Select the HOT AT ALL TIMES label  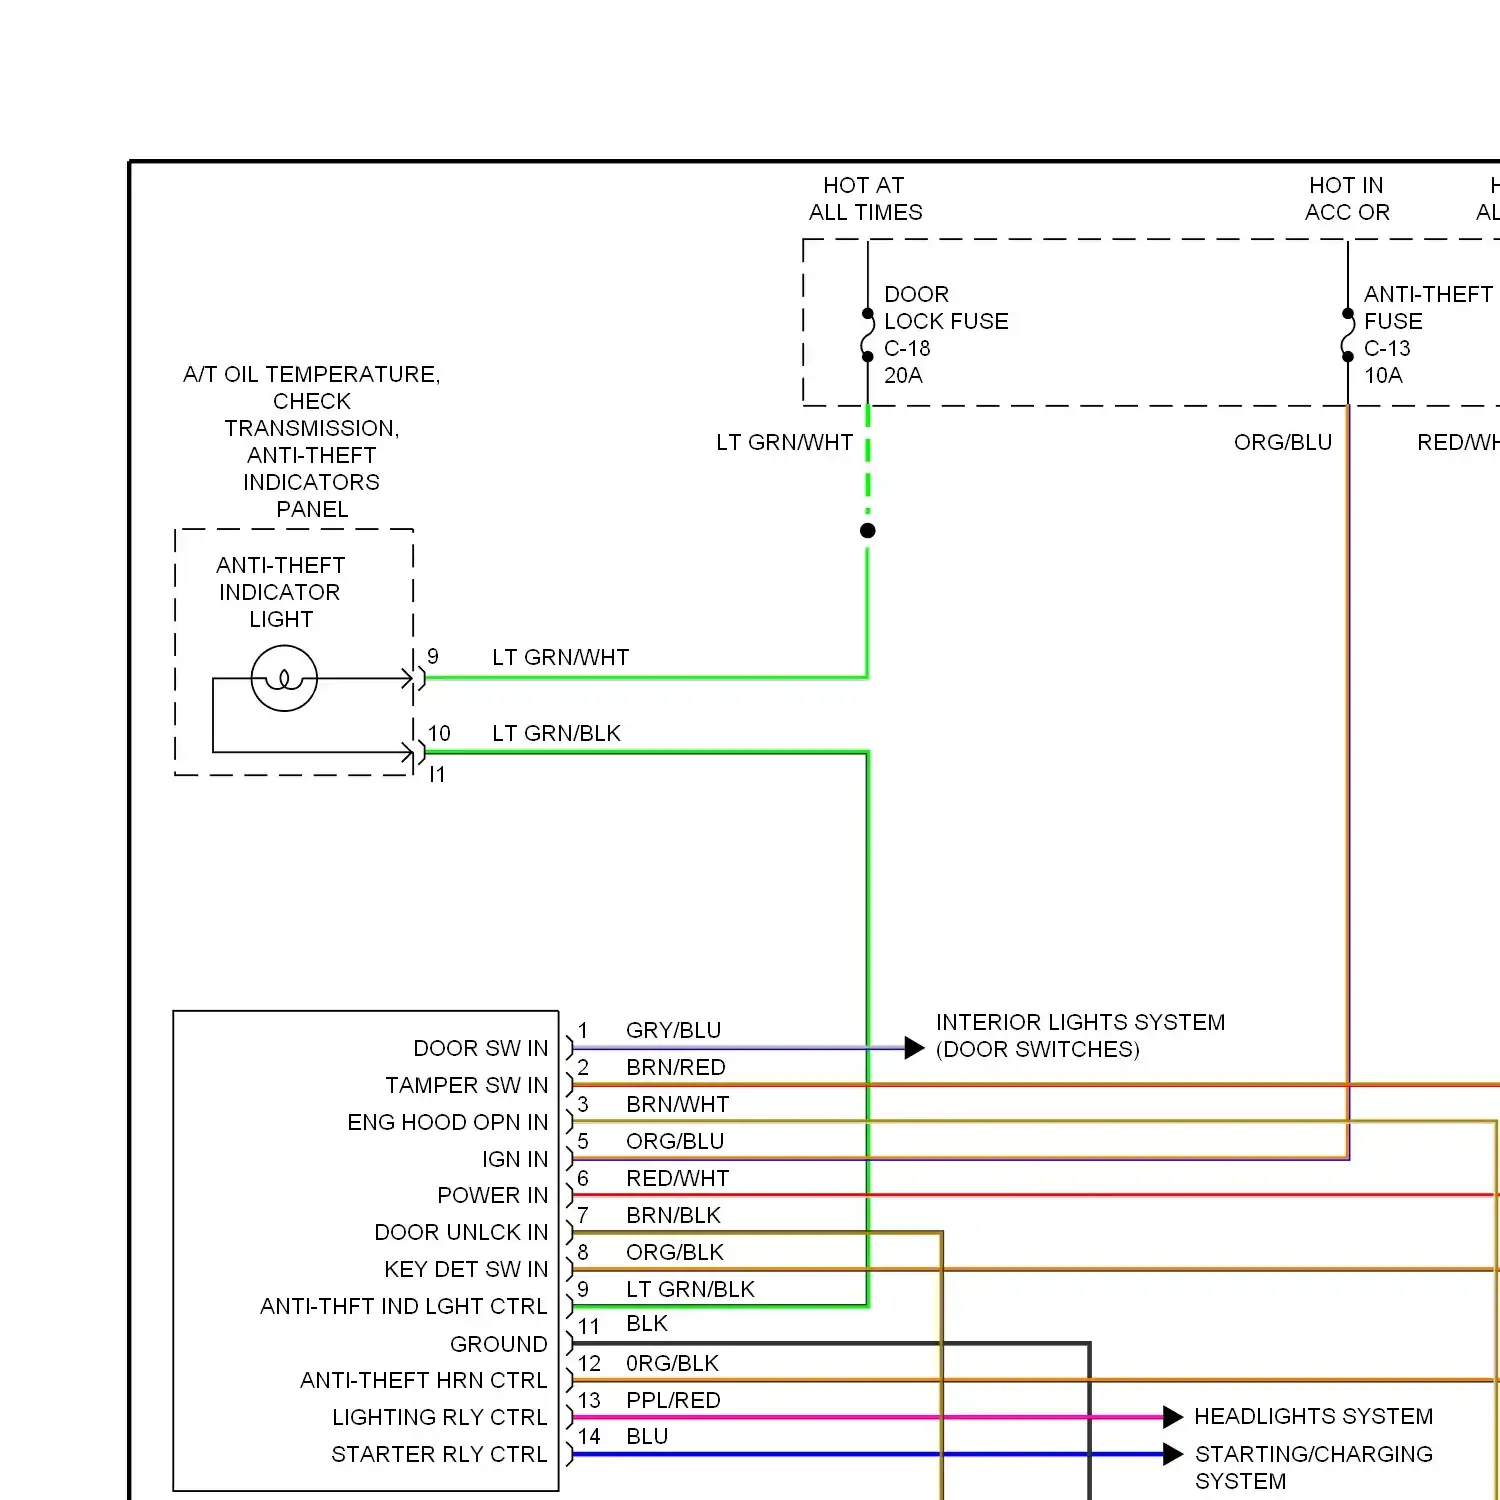click(x=865, y=199)
